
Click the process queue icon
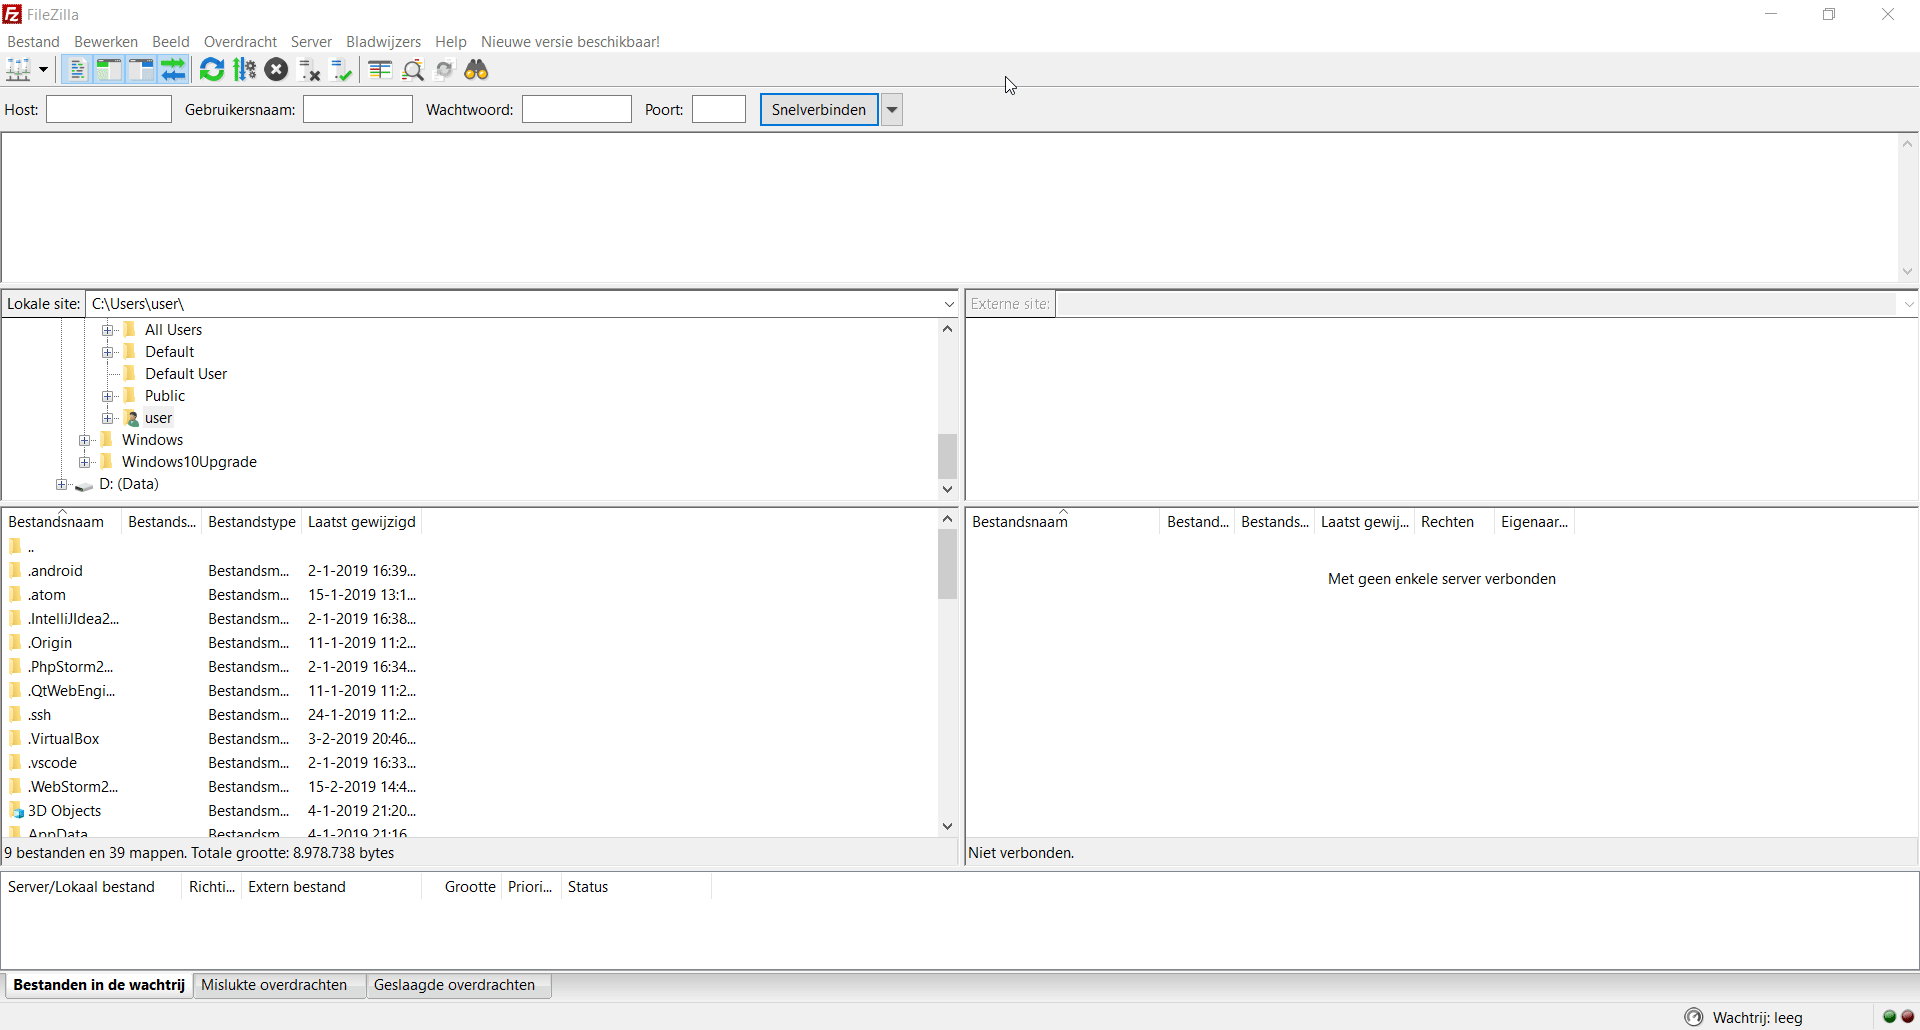(244, 70)
